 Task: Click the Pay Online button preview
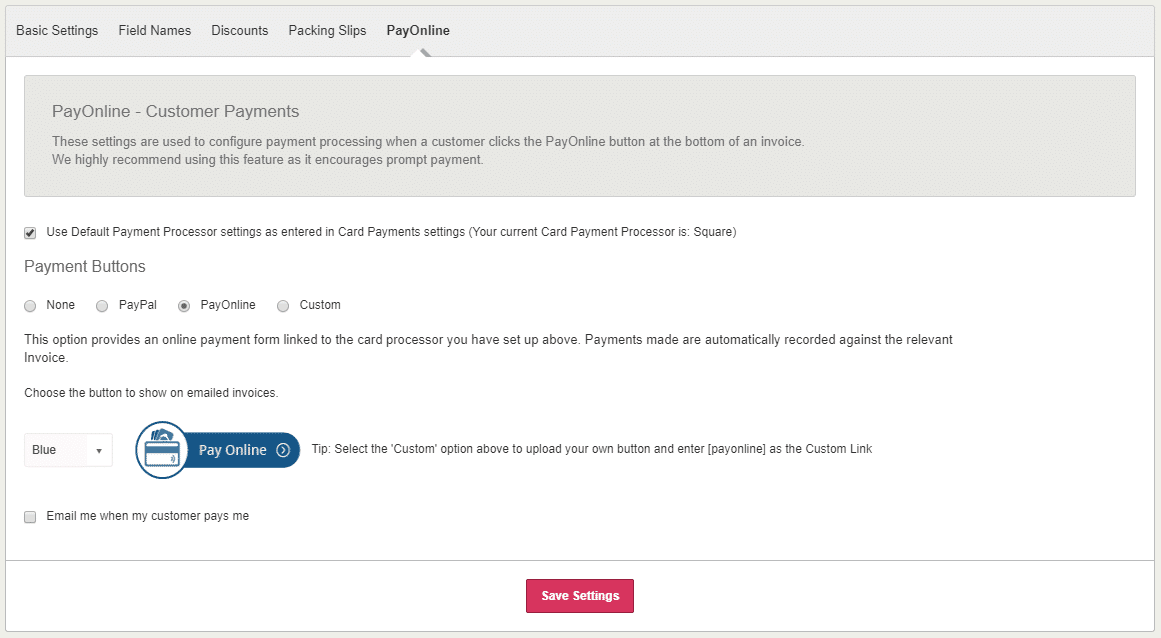tap(232, 450)
